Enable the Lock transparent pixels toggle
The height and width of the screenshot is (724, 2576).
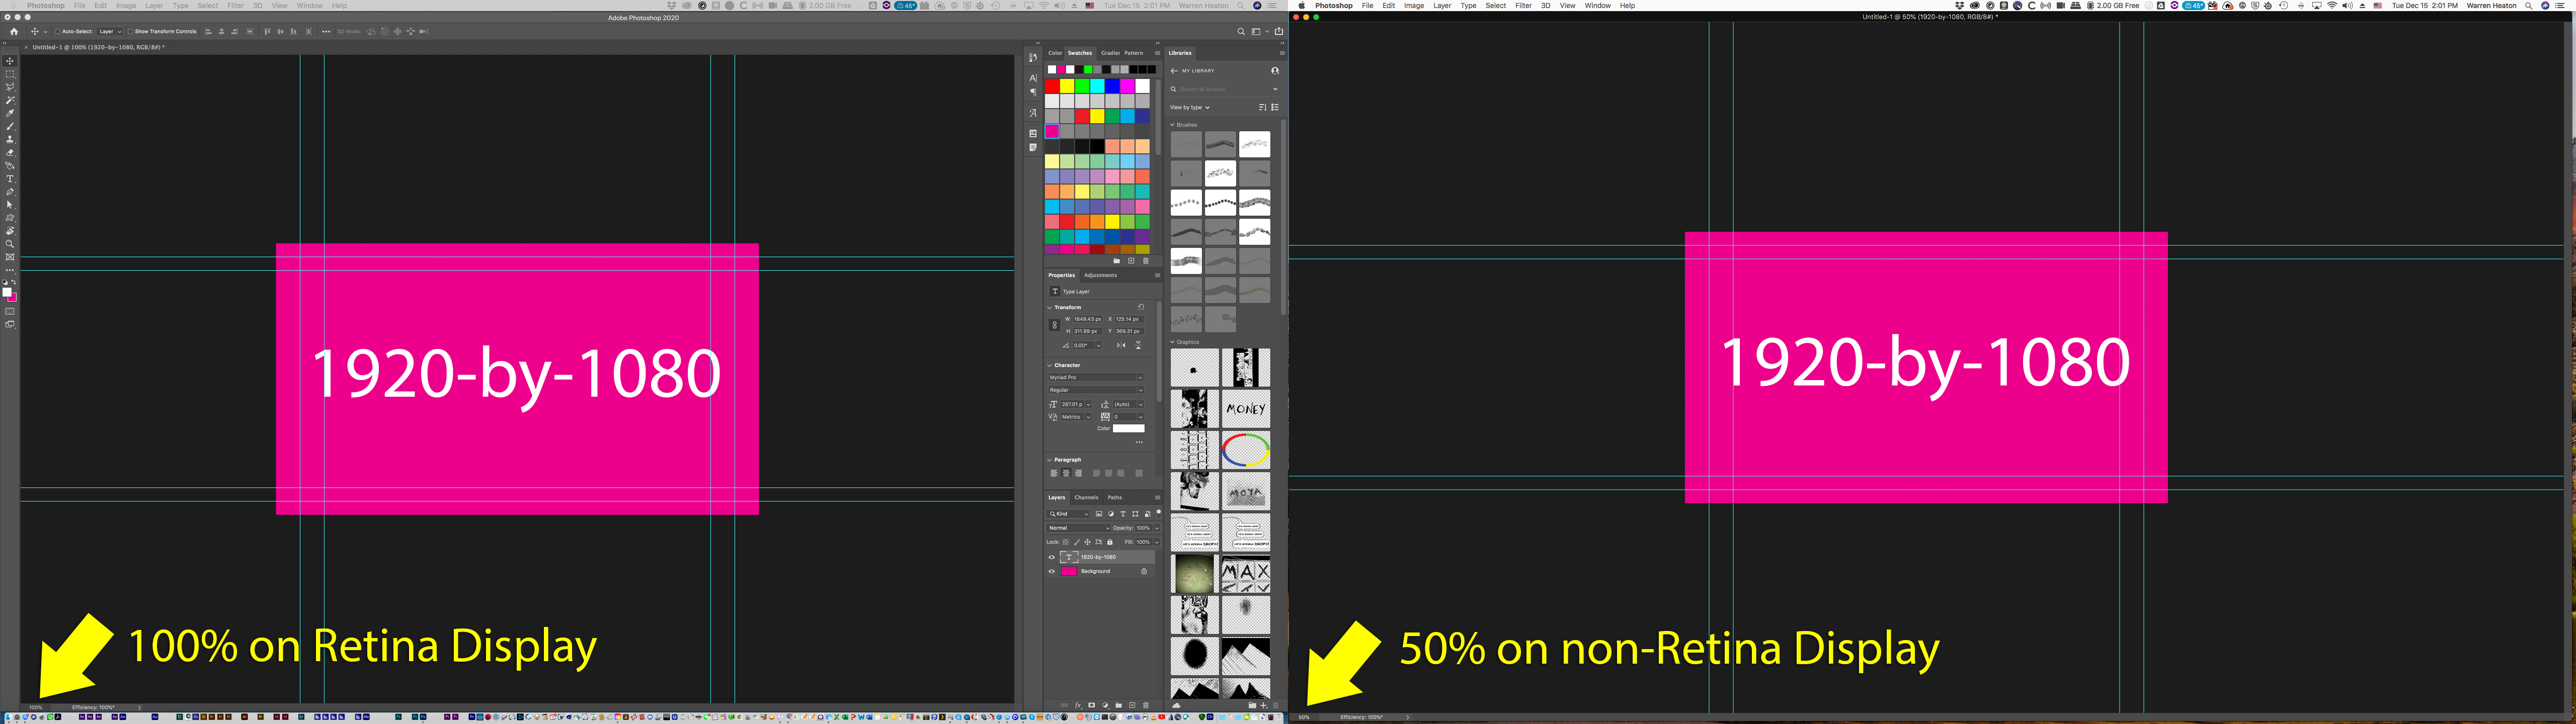coord(1065,542)
